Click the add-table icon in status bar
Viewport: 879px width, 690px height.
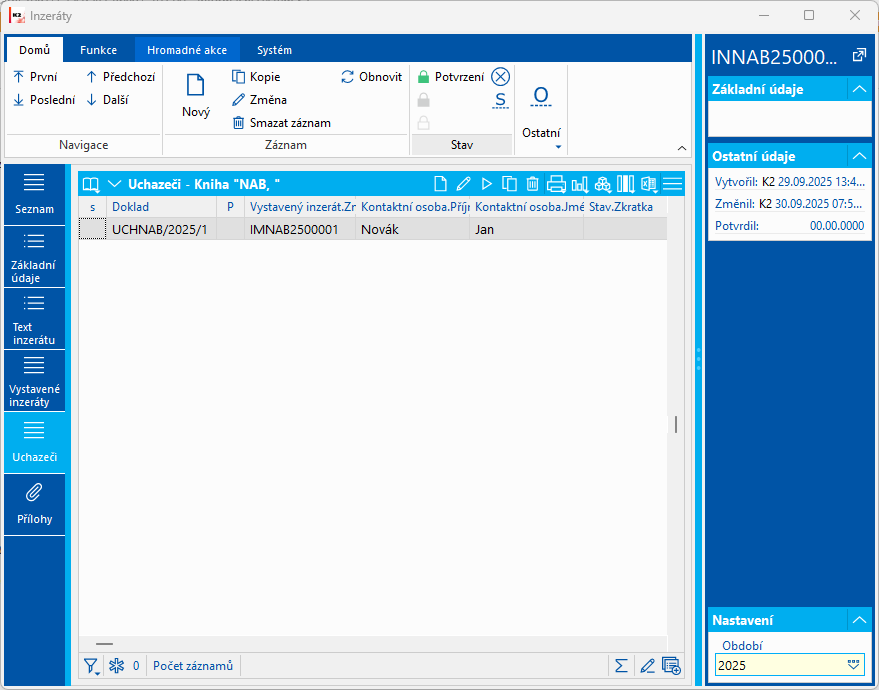click(x=671, y=666)
